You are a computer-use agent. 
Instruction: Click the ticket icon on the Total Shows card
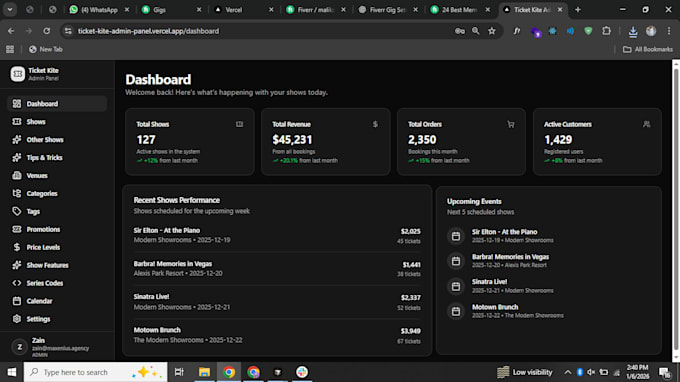coord(239,124)
